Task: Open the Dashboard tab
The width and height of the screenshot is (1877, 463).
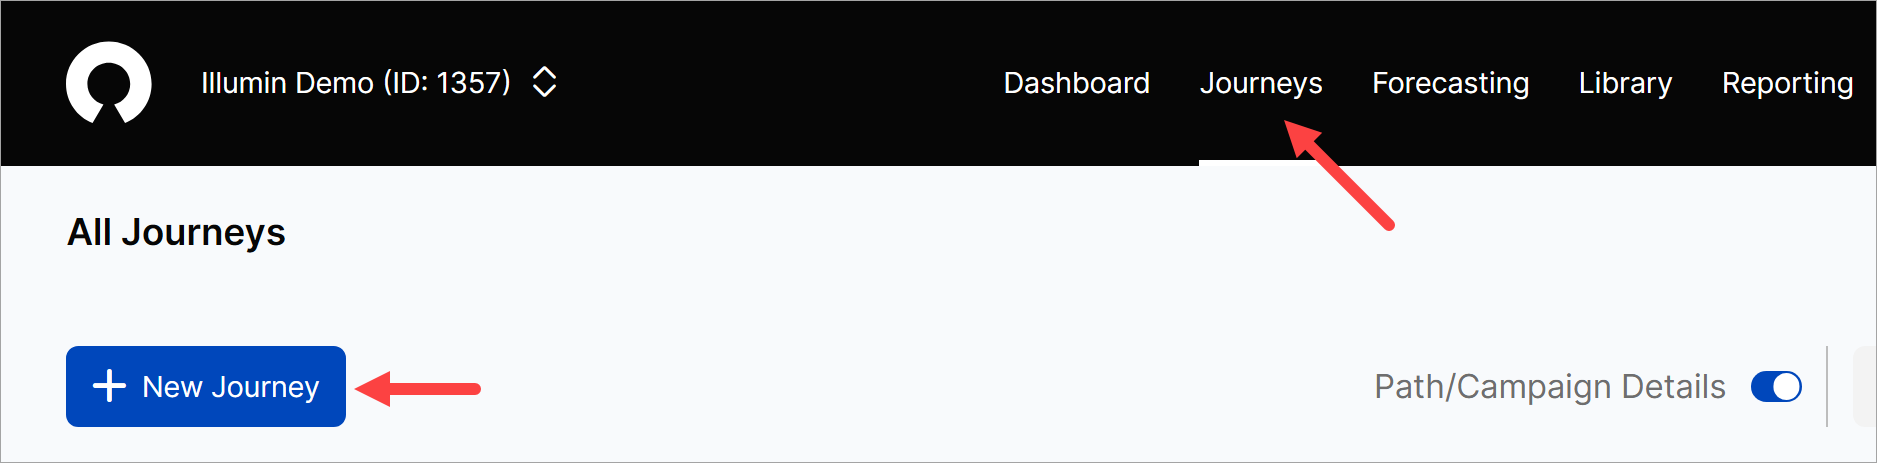Action: (1076, 83)
